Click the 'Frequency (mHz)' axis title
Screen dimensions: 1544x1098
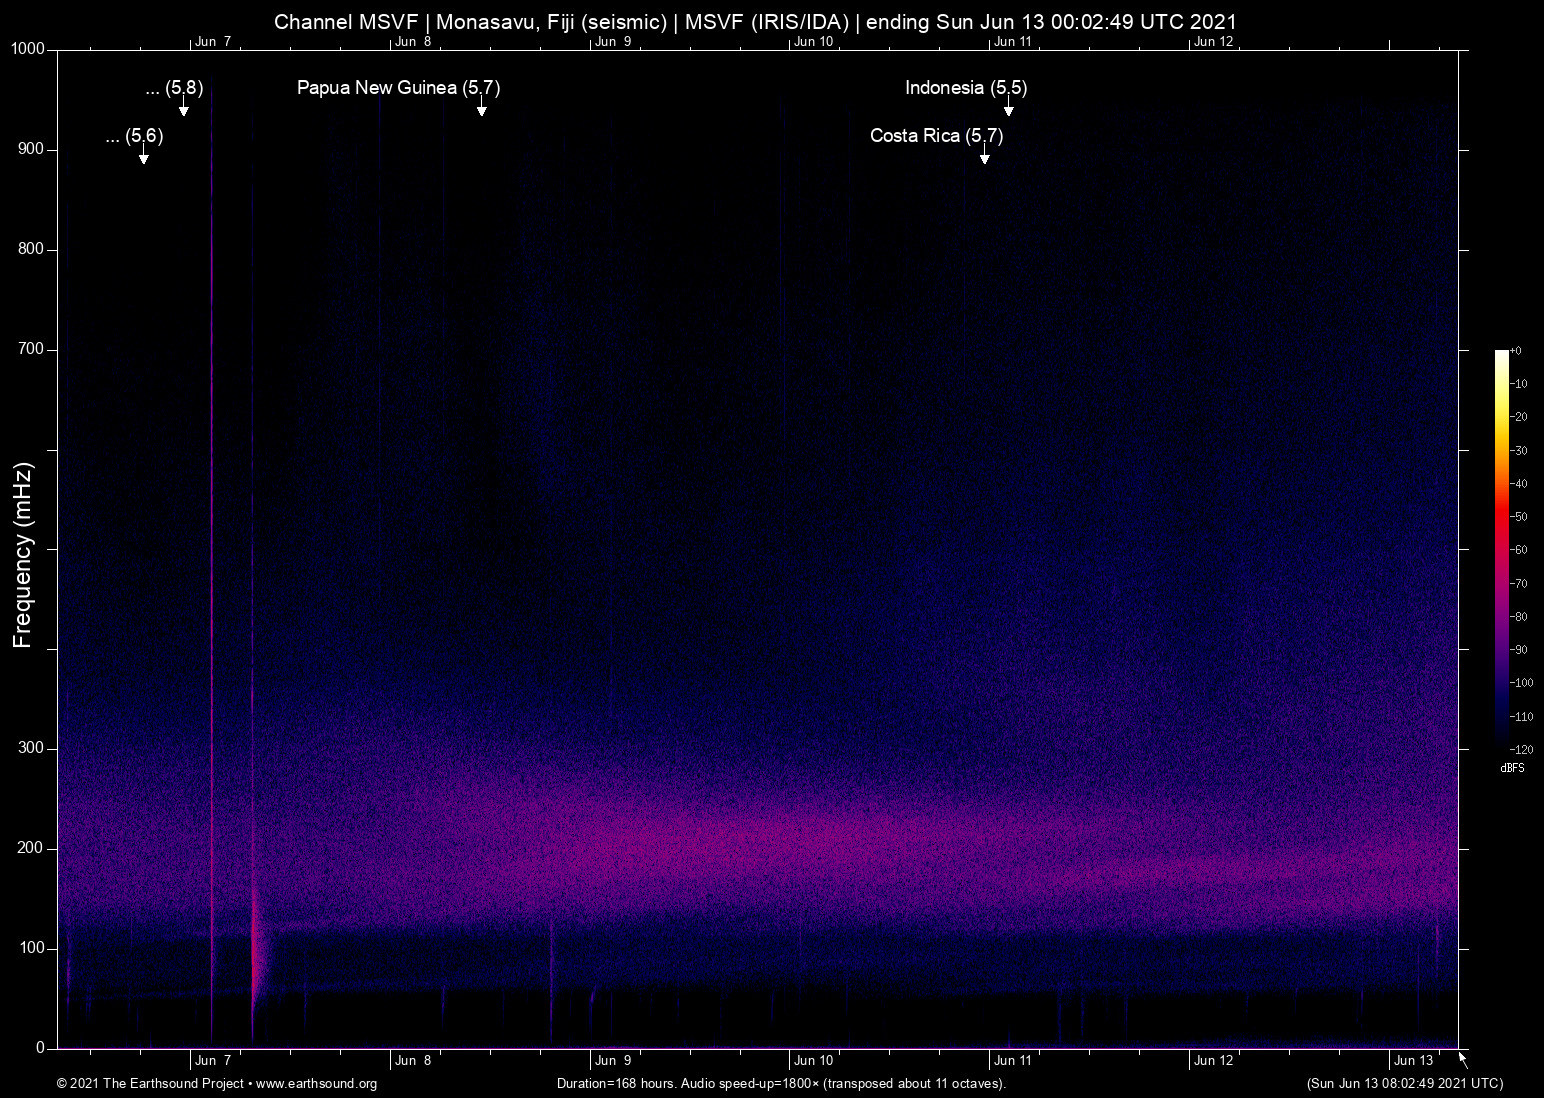[23, 555]
